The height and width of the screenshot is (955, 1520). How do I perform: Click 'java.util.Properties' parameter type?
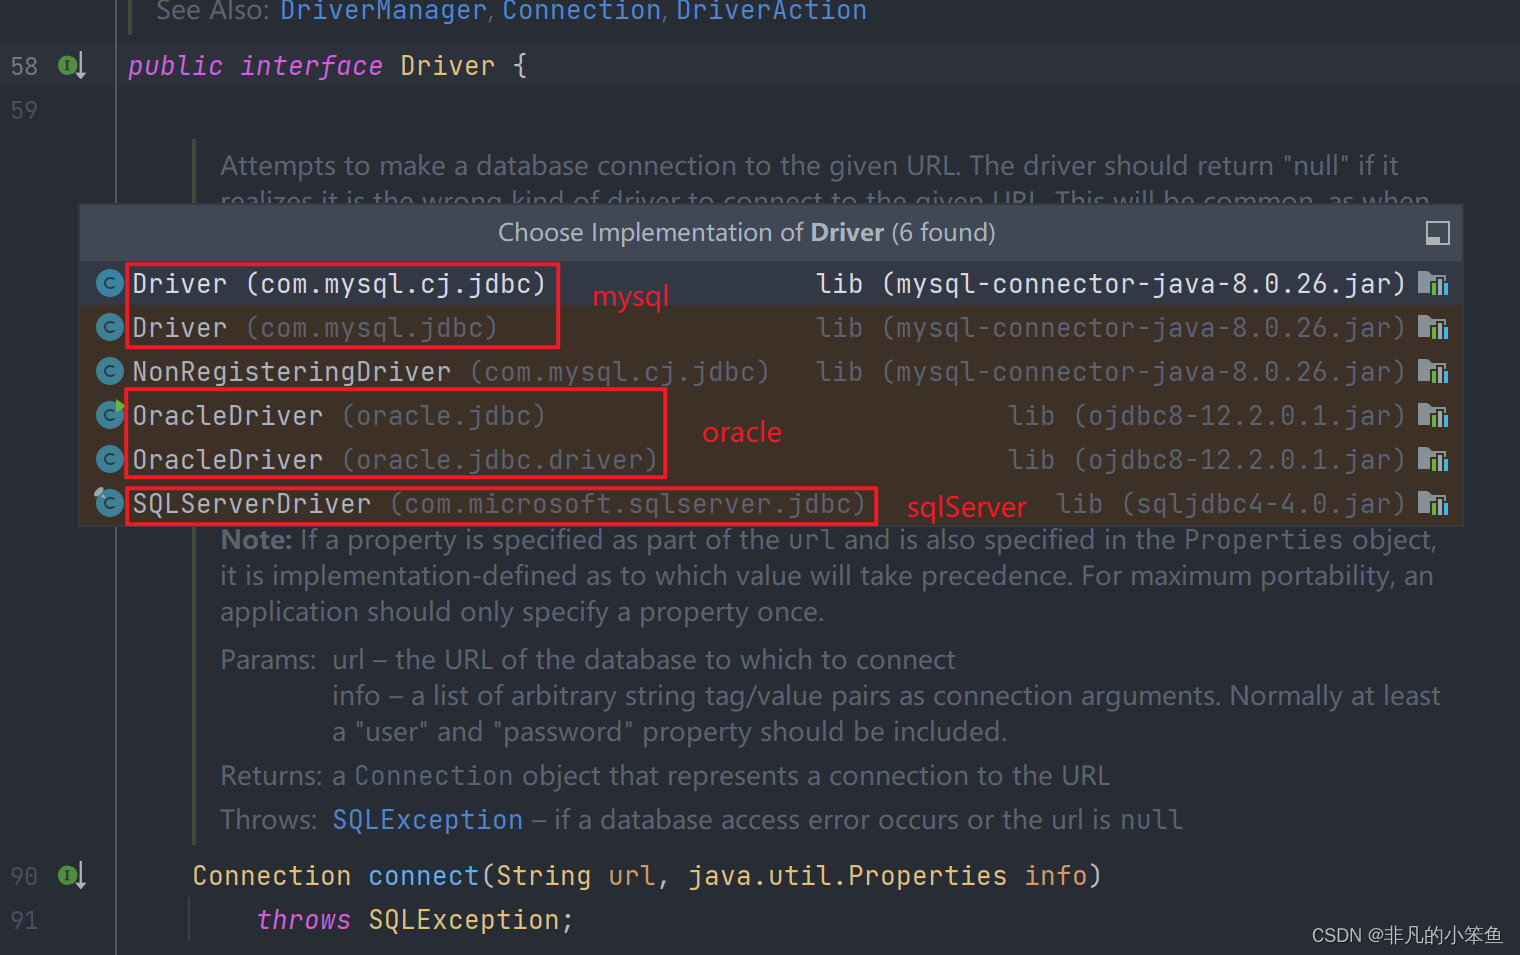847,876
